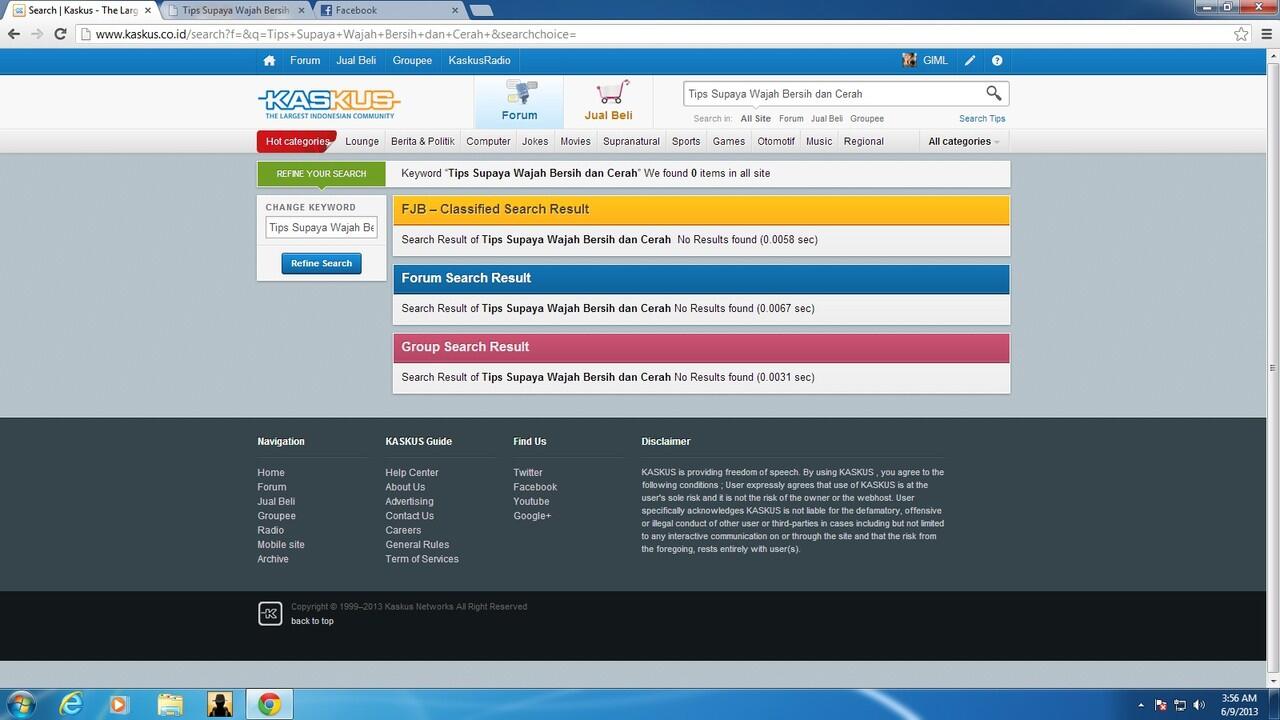
Task: Open File Explorer folder on taskbar
Action: click(x=170, y=704)
